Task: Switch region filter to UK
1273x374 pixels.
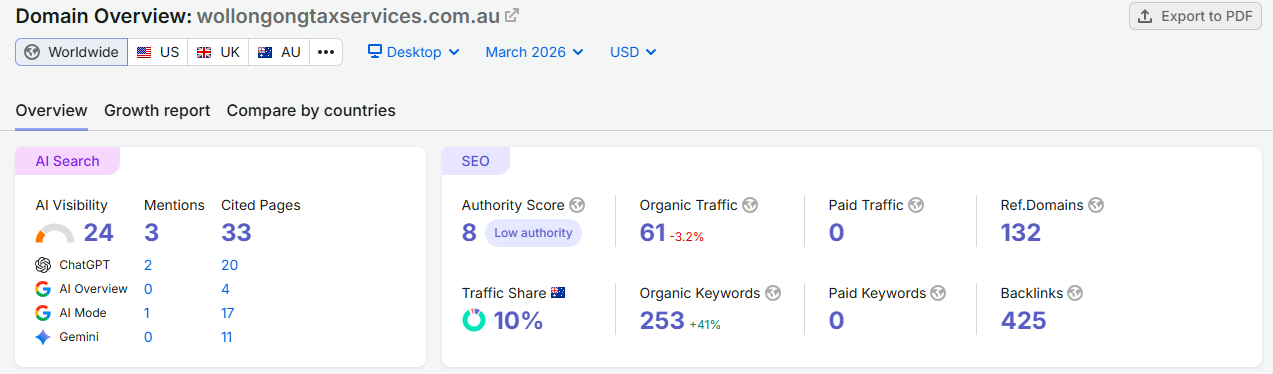Action: pyautogui.click(x=218, y=52)
